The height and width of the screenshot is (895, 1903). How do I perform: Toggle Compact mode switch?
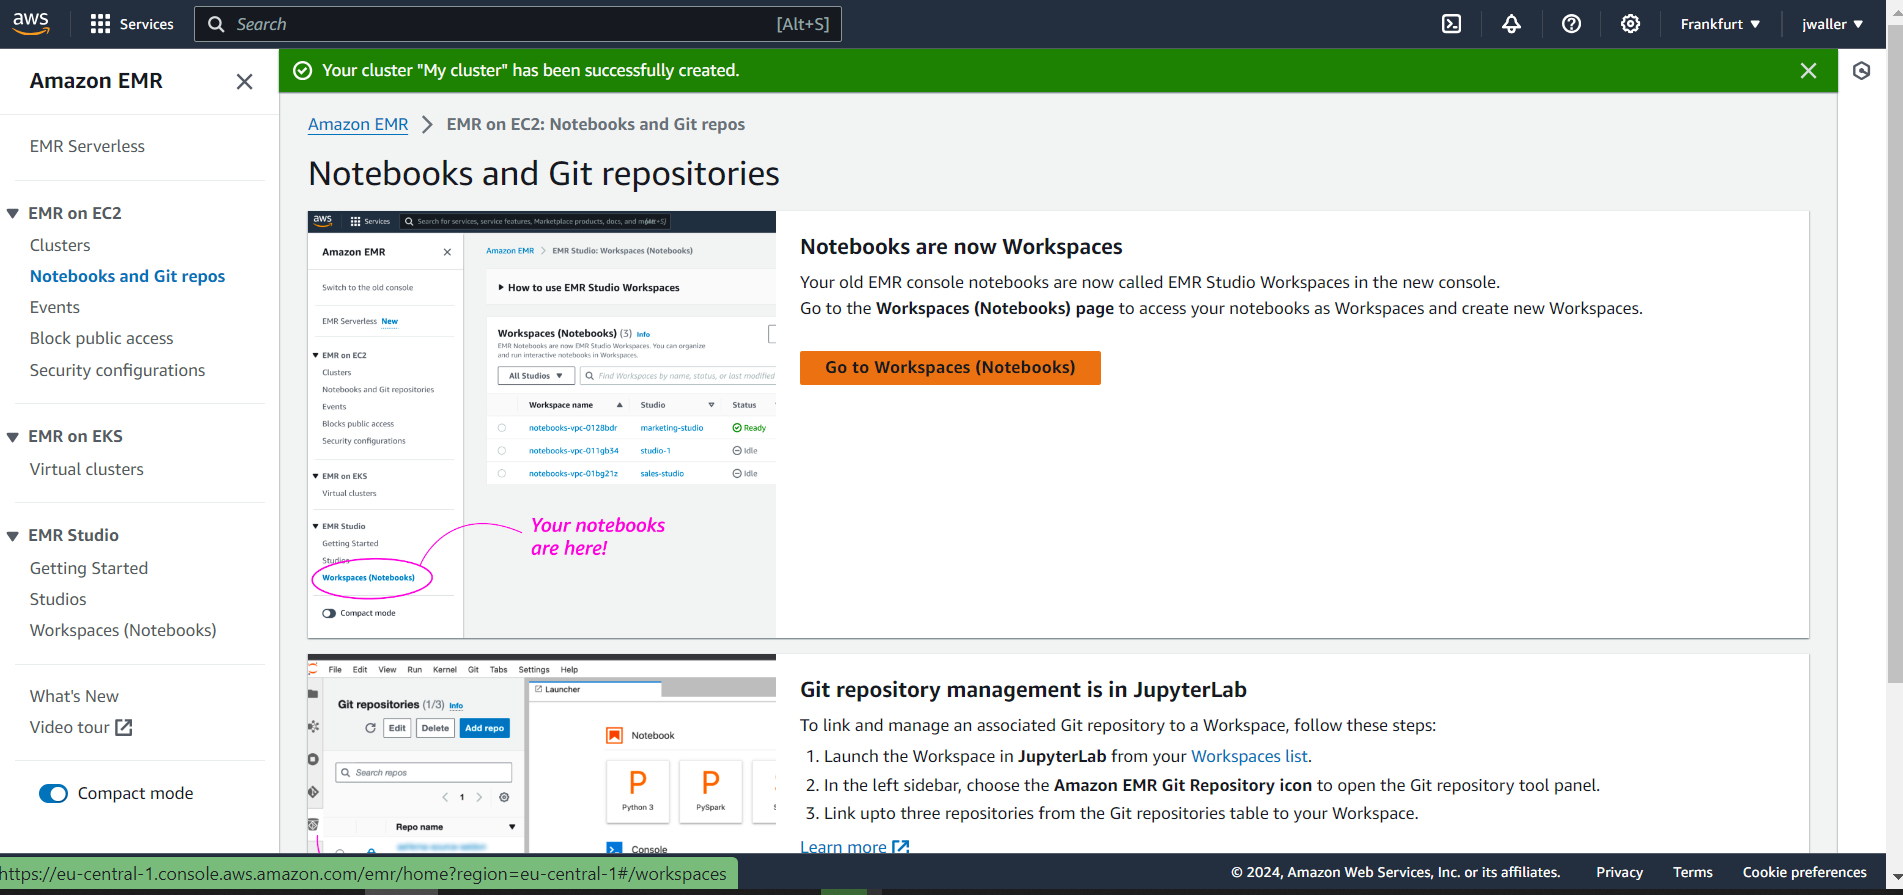(x=53, y=793)
